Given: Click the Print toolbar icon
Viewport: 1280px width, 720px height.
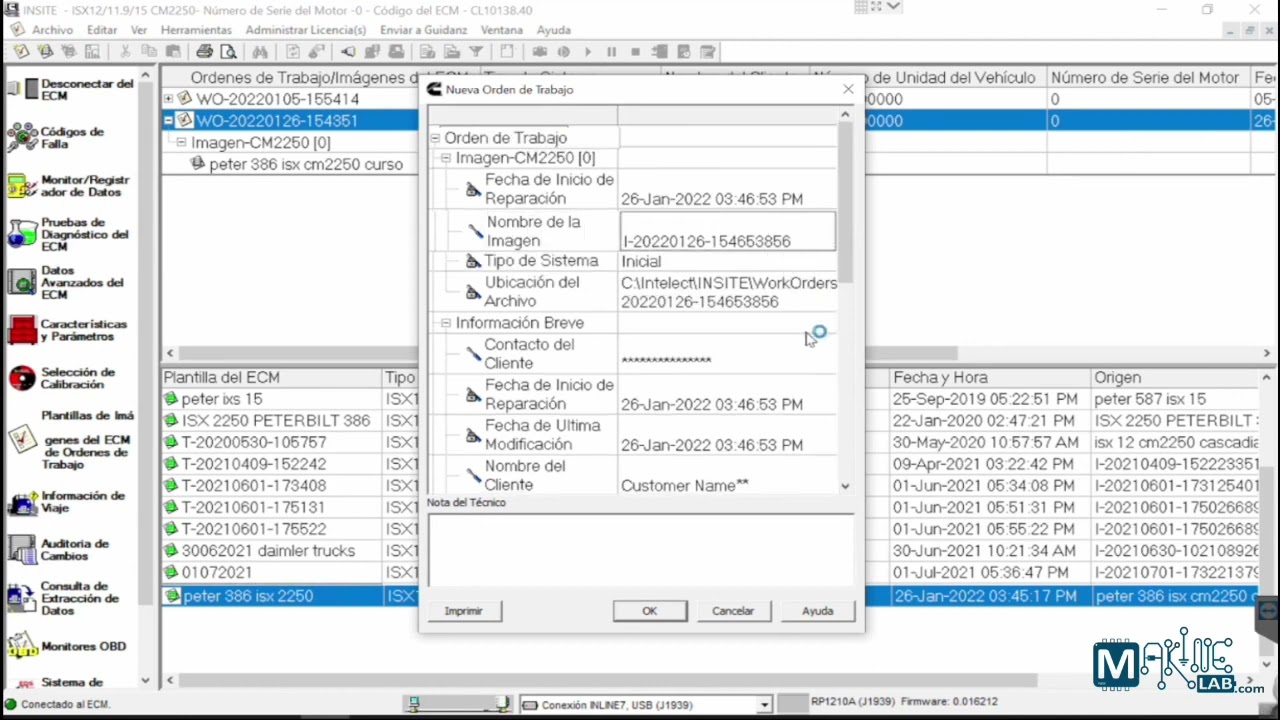Looking at the screenshot, I should pyautogui.click(x=204, y=52).
